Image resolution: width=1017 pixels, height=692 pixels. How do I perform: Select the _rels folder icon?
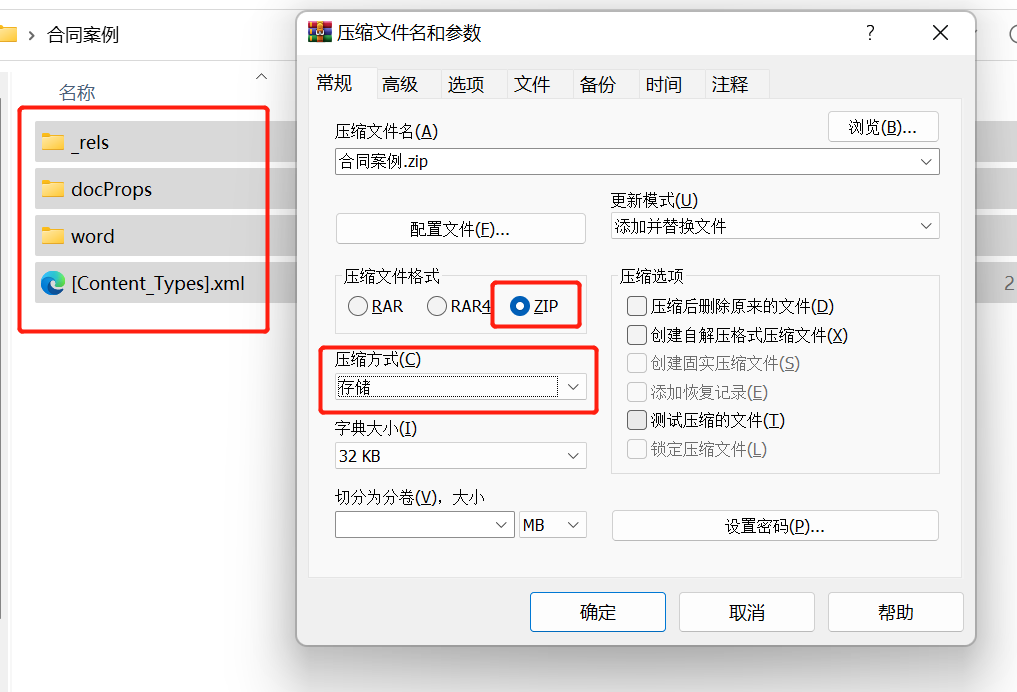(53, 141)
